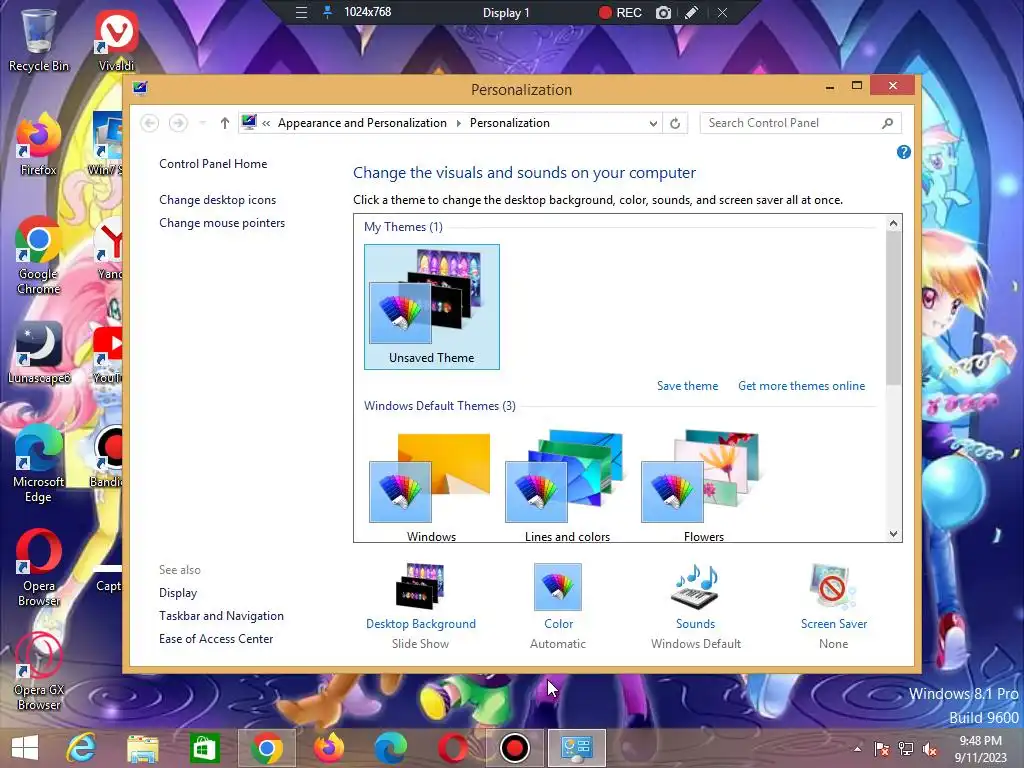
Task: Apply the Flowers theme
Action: click(x=703, y=486)
